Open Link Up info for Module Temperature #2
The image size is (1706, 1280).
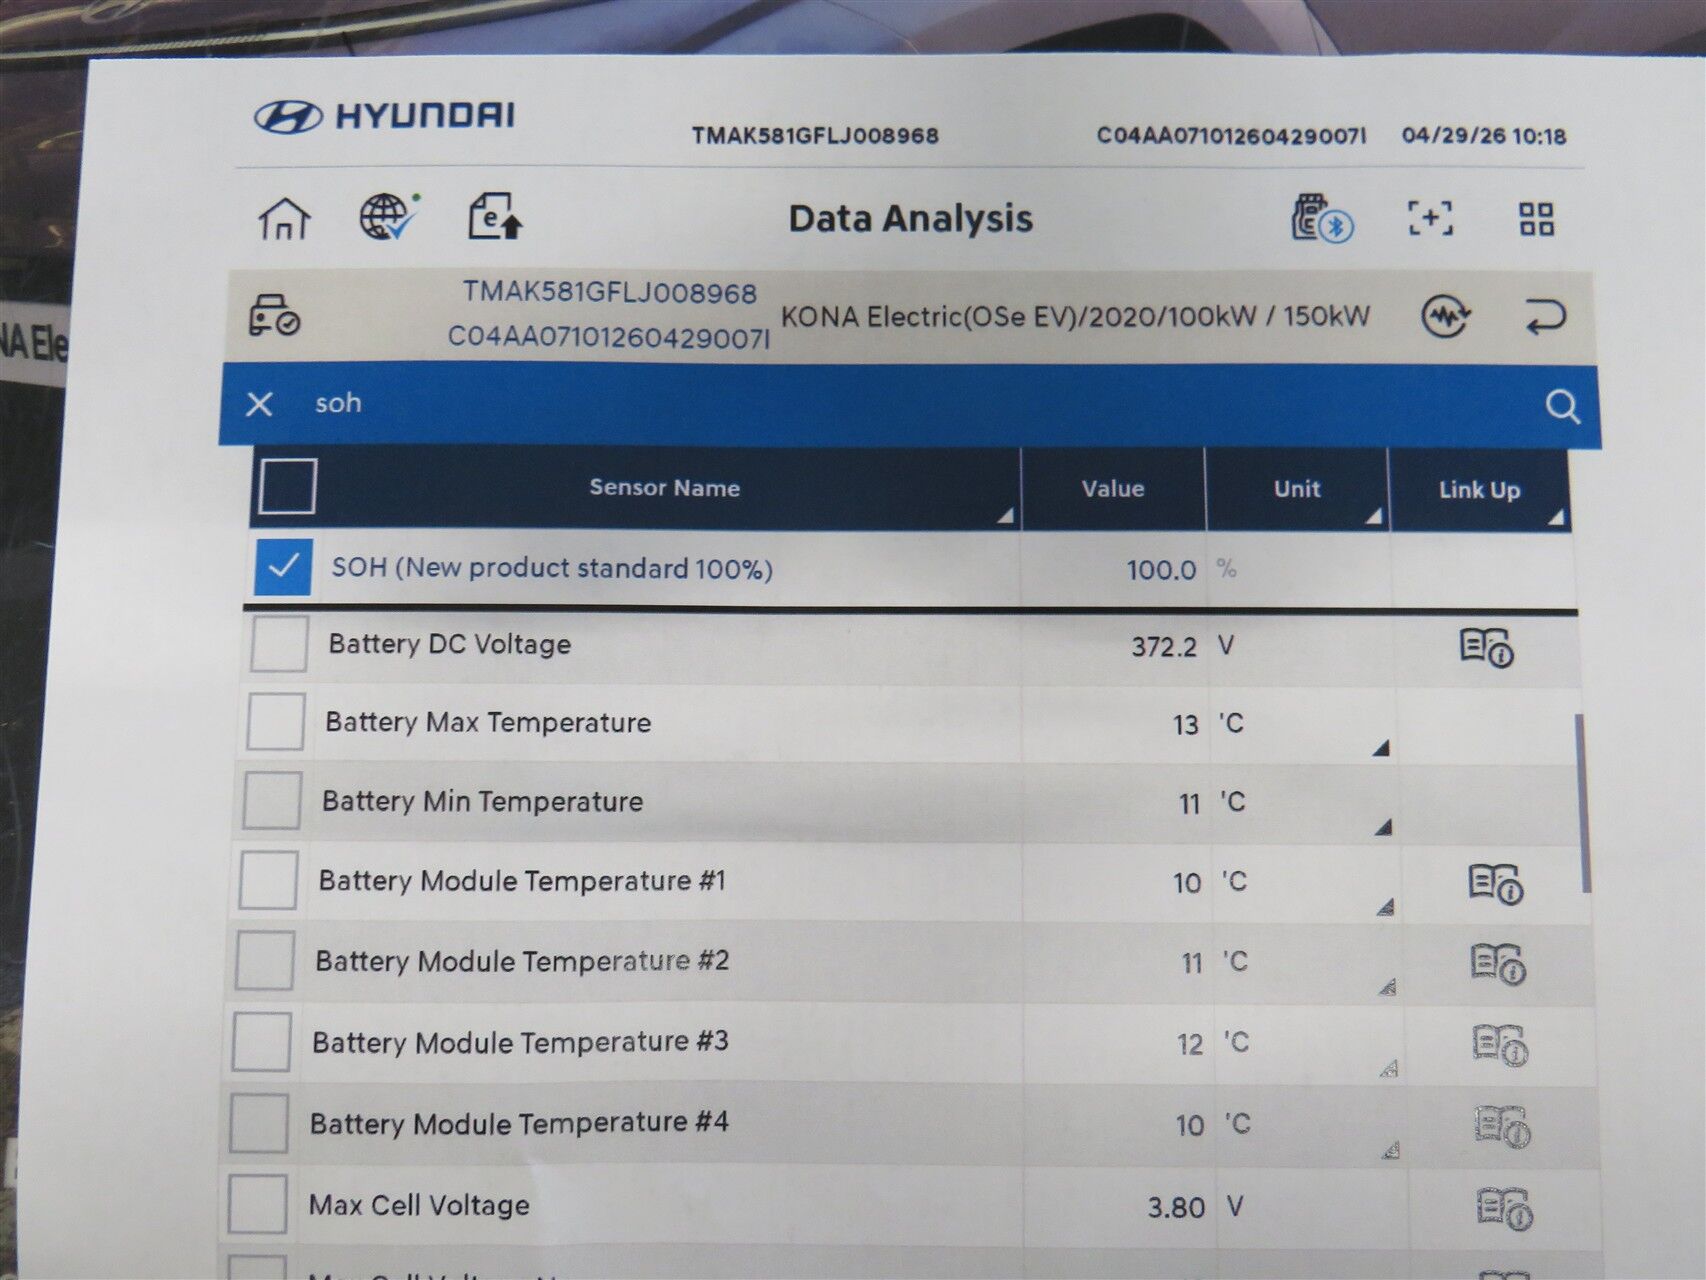[1498, 964]
